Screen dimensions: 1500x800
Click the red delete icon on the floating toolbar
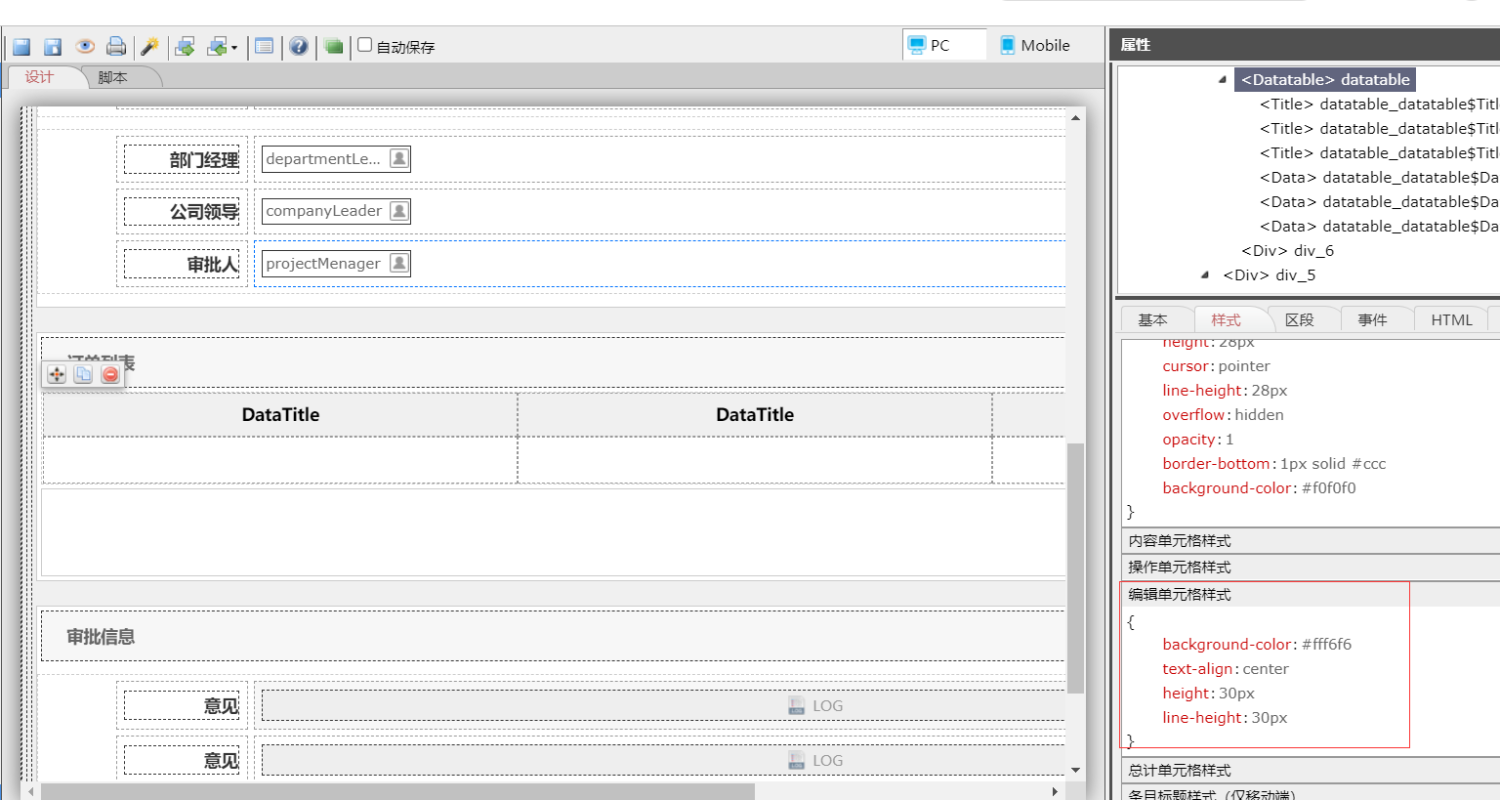pos(110,374)
